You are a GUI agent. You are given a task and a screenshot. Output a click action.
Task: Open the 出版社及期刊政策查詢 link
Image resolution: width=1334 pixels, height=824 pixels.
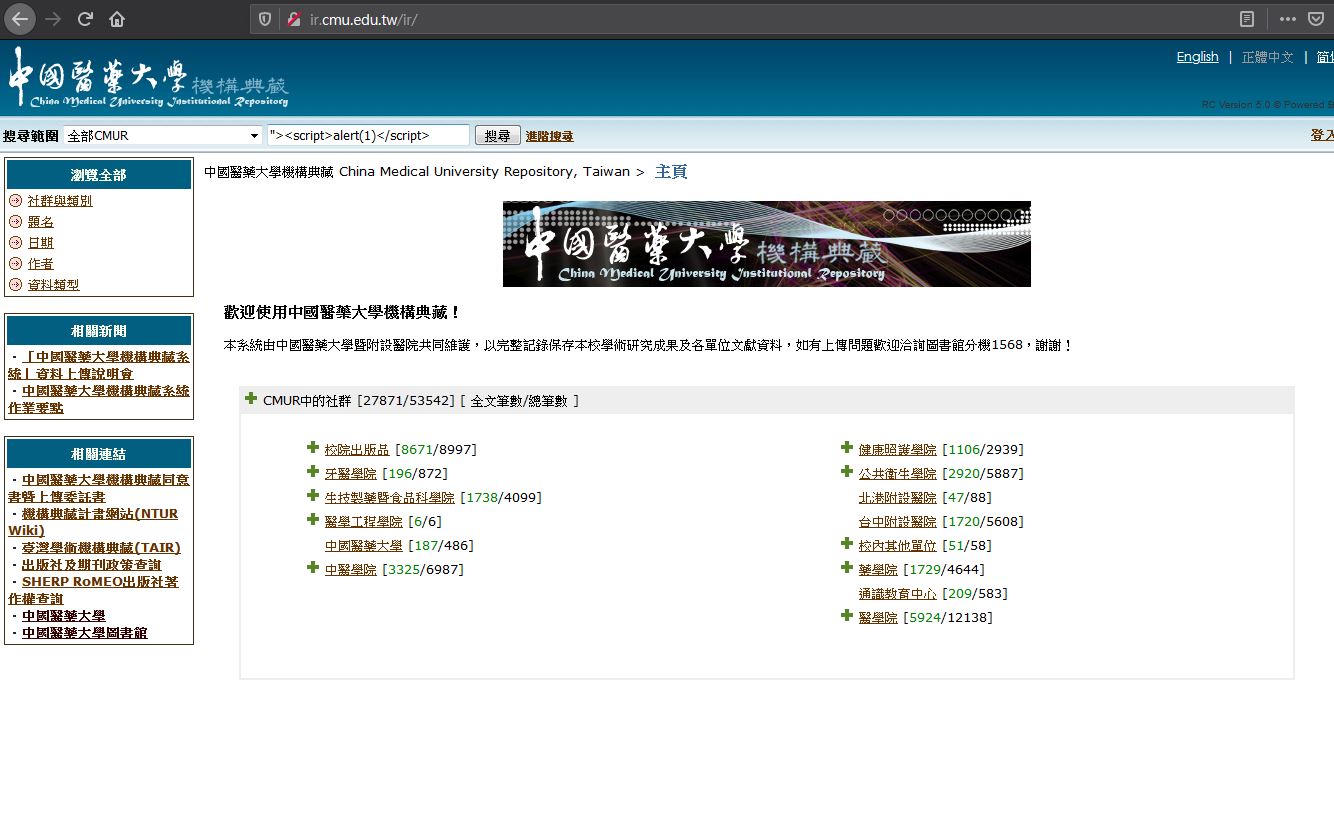92,565
